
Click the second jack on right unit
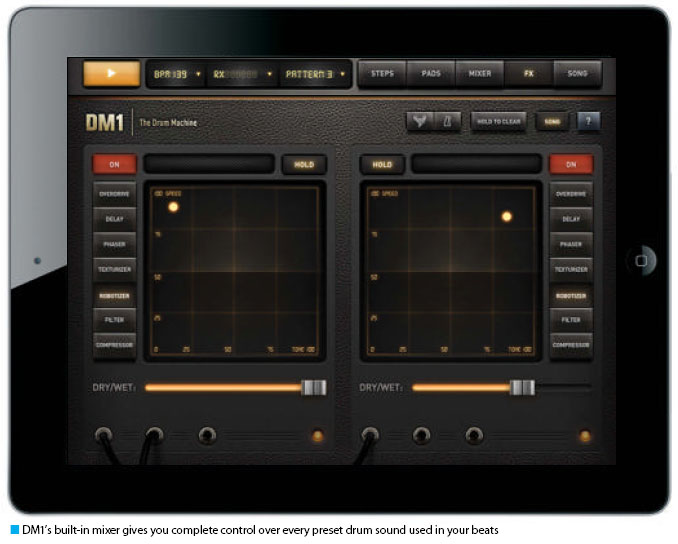point(422,435)
